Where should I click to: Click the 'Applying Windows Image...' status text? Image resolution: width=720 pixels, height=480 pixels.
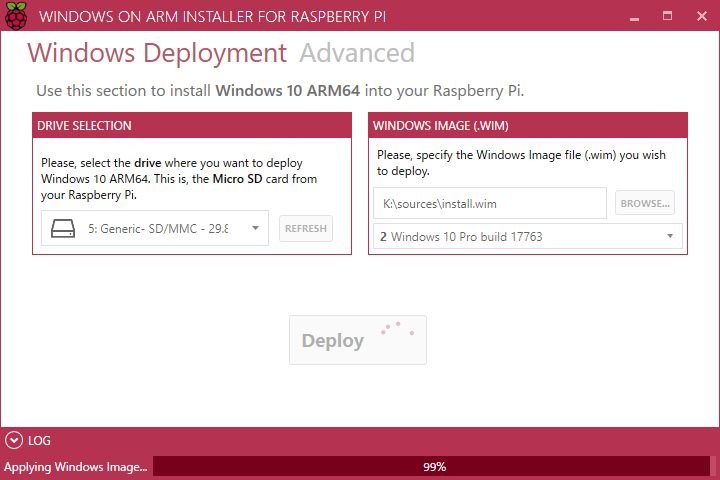click(x=76, y=467)
